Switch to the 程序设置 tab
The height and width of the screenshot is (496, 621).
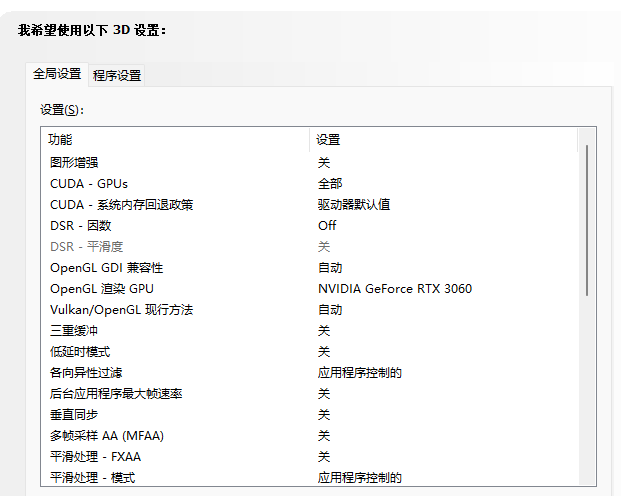pos(117,75)
